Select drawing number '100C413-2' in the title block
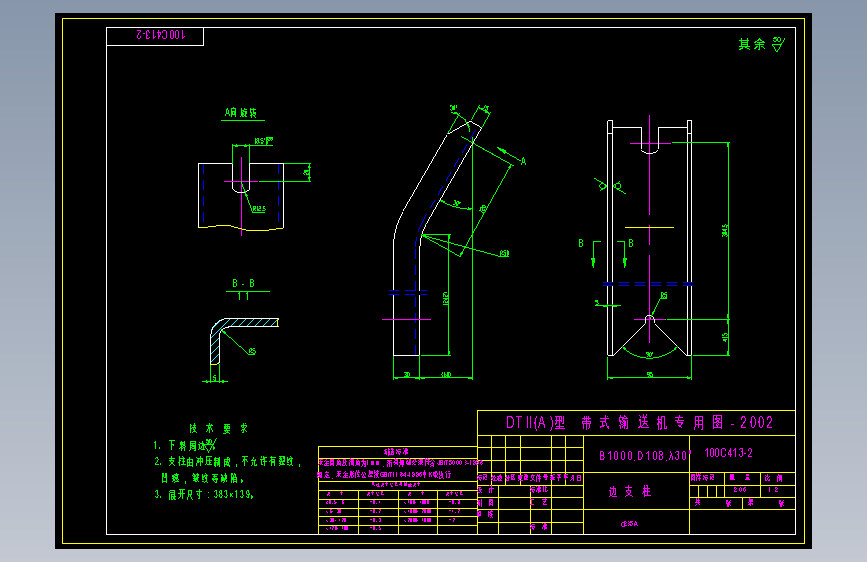 (x=728, y=453)
